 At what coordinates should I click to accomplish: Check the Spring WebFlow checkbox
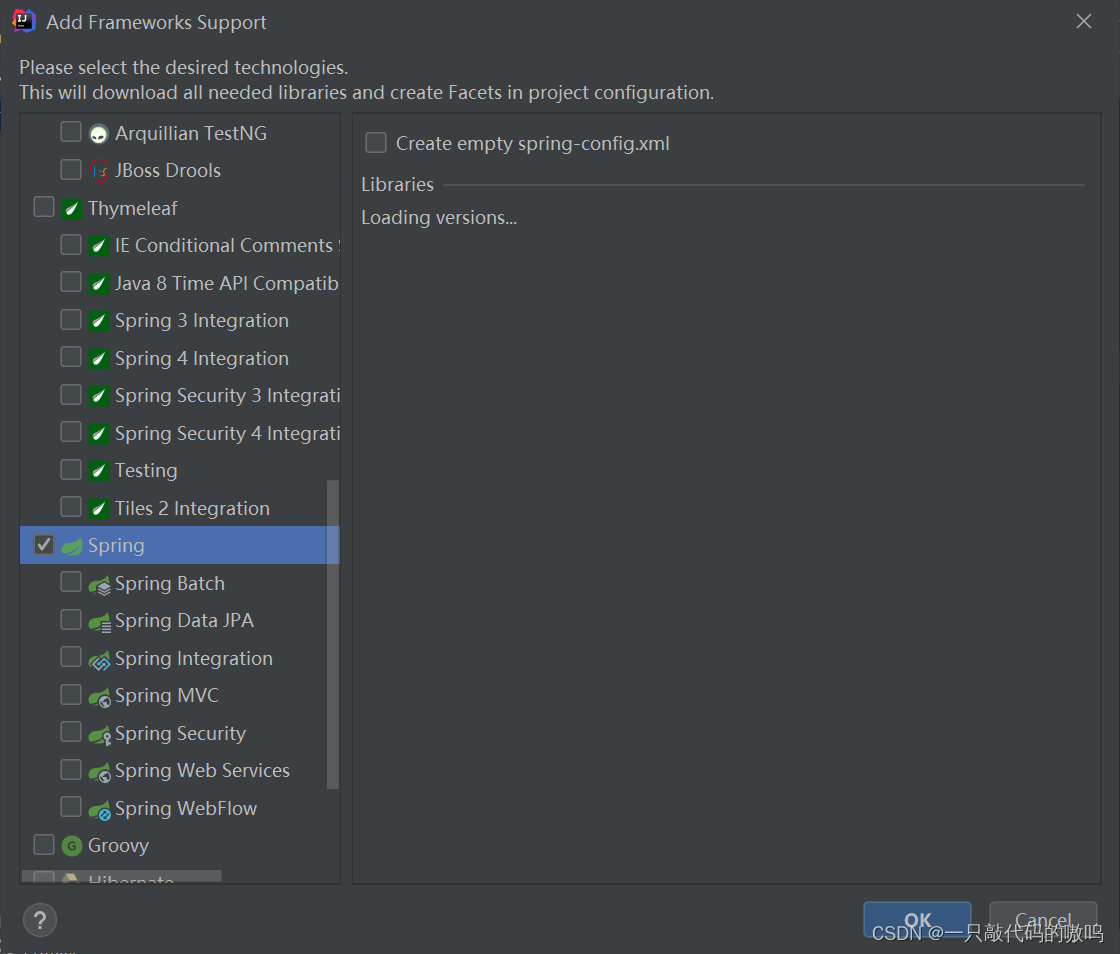point(71,807)
